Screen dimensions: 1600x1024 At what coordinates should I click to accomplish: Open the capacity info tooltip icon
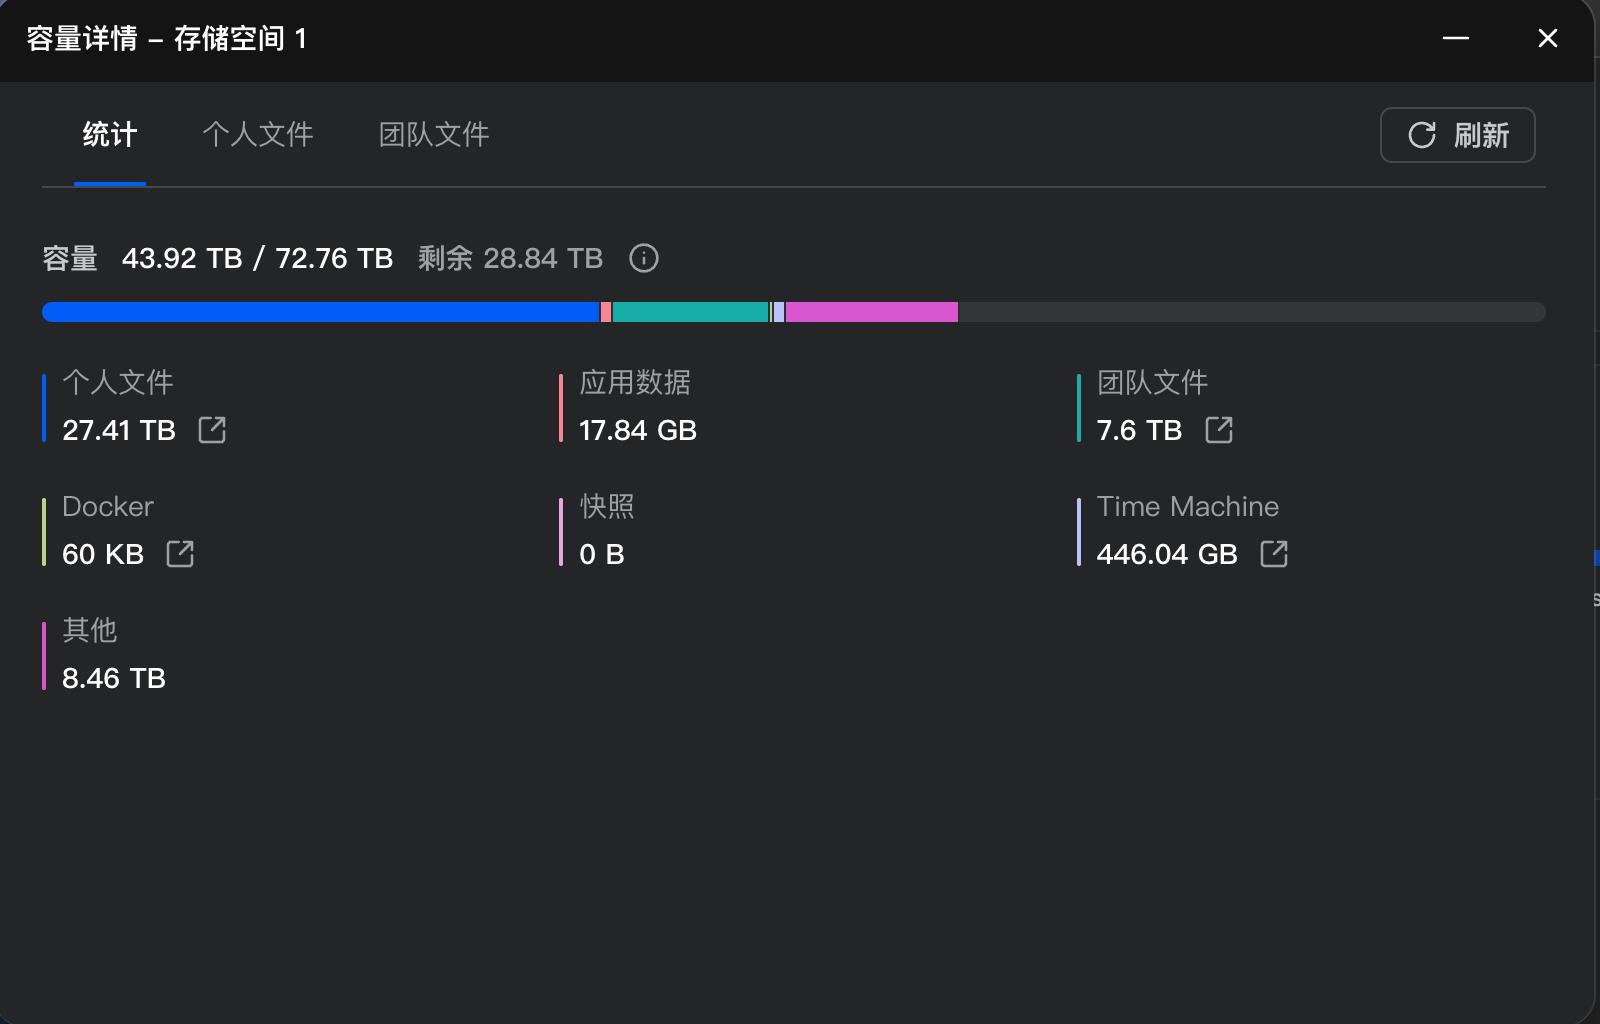[644, 258]
